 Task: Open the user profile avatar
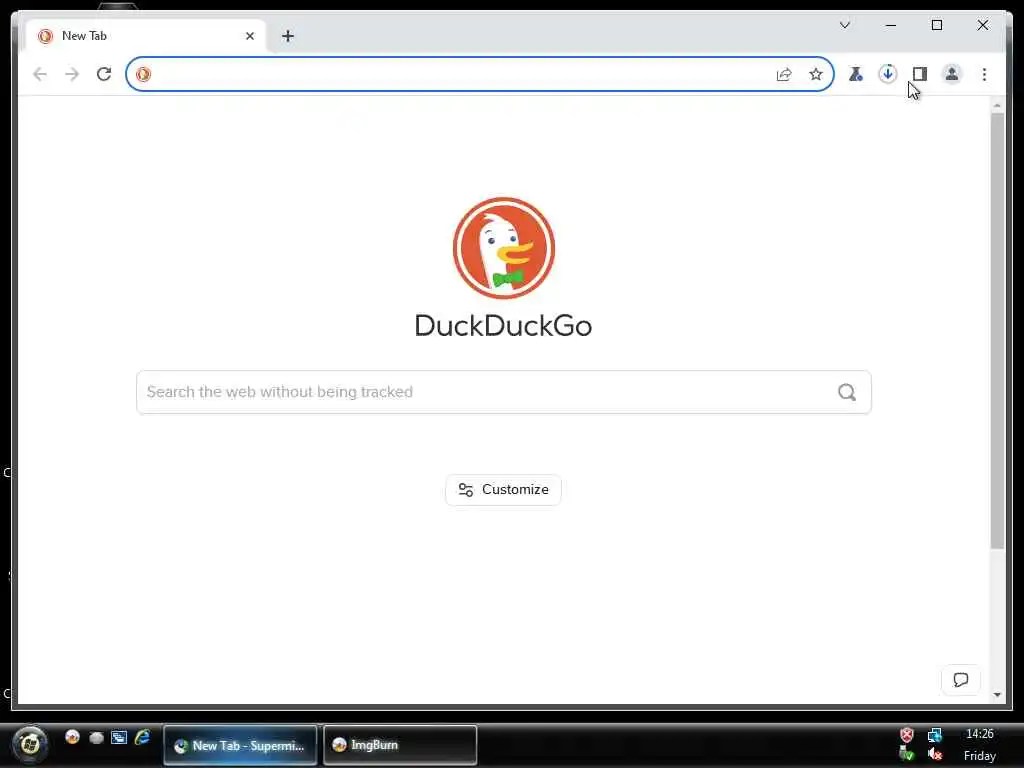click(952, 74)
